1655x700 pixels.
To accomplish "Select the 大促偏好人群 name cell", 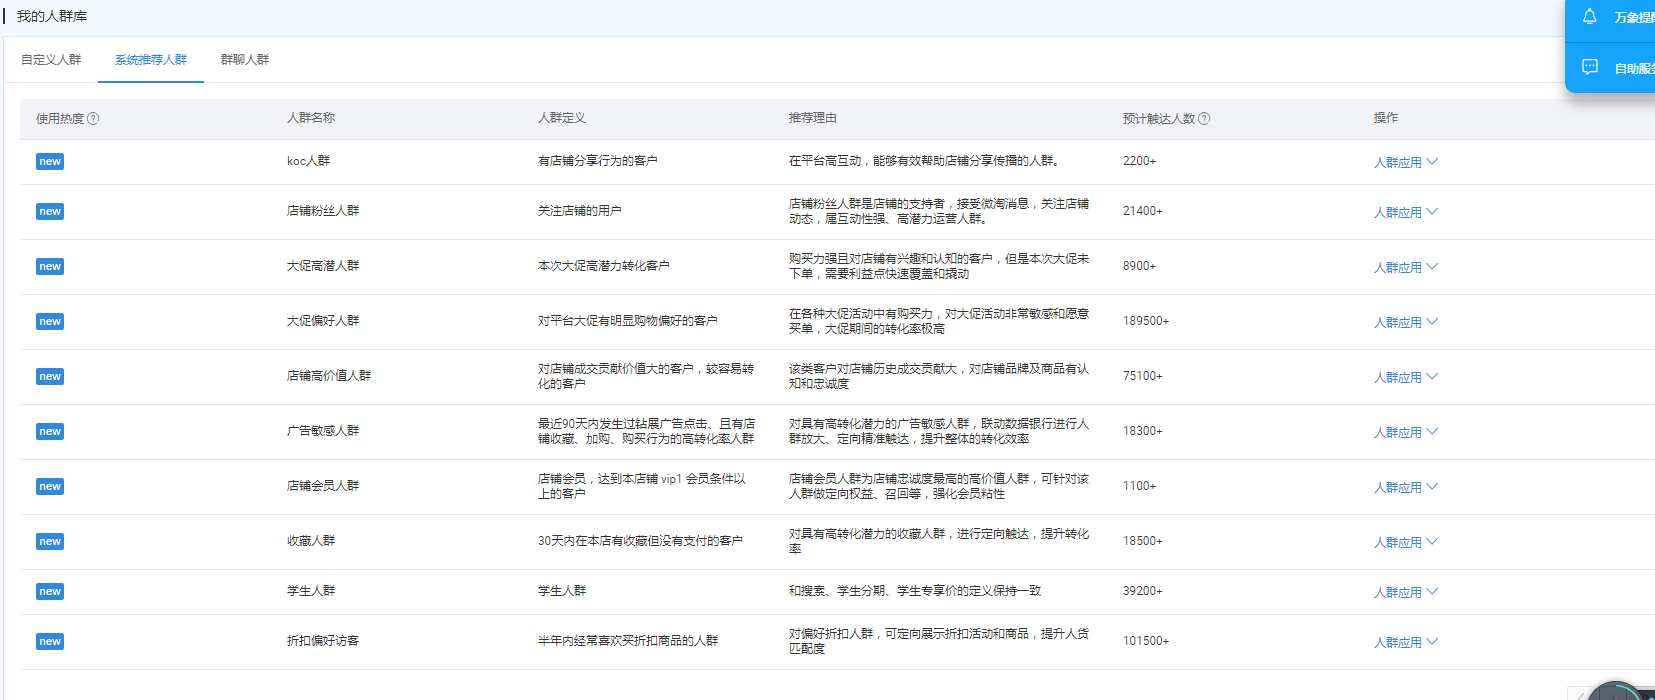I will [x=323, y=321].
